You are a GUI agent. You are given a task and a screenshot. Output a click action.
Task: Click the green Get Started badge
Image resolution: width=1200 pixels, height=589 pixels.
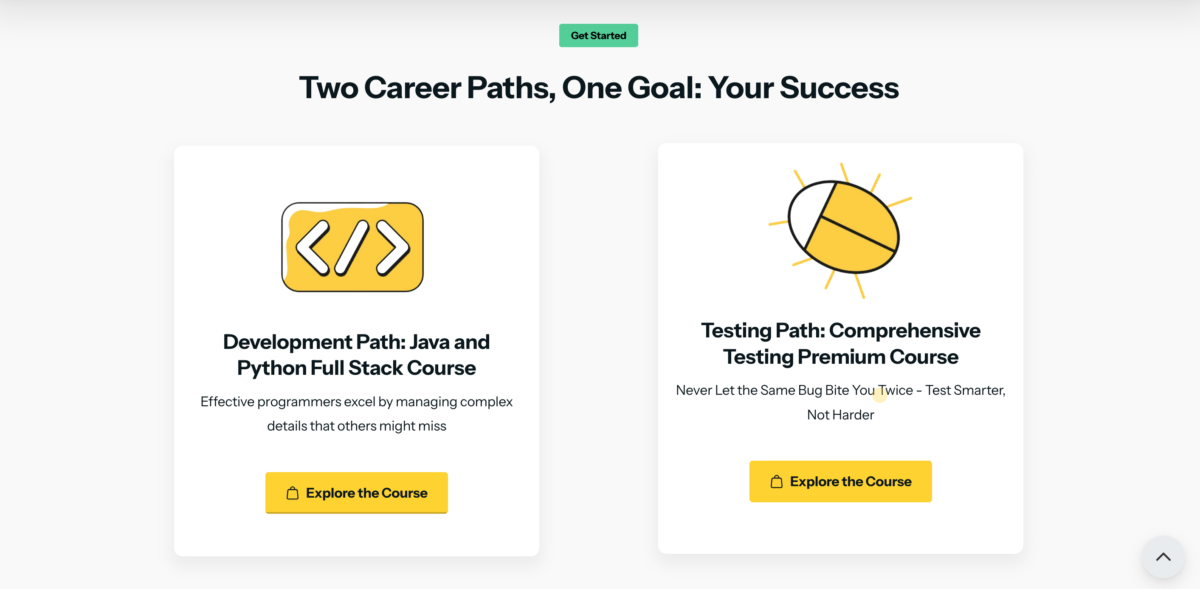598,36
